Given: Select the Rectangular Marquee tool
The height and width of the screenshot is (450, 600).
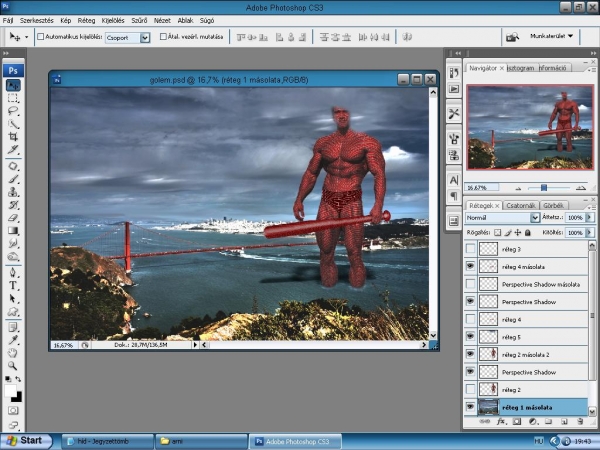Looking at the screenshot, I should (13, 98).
